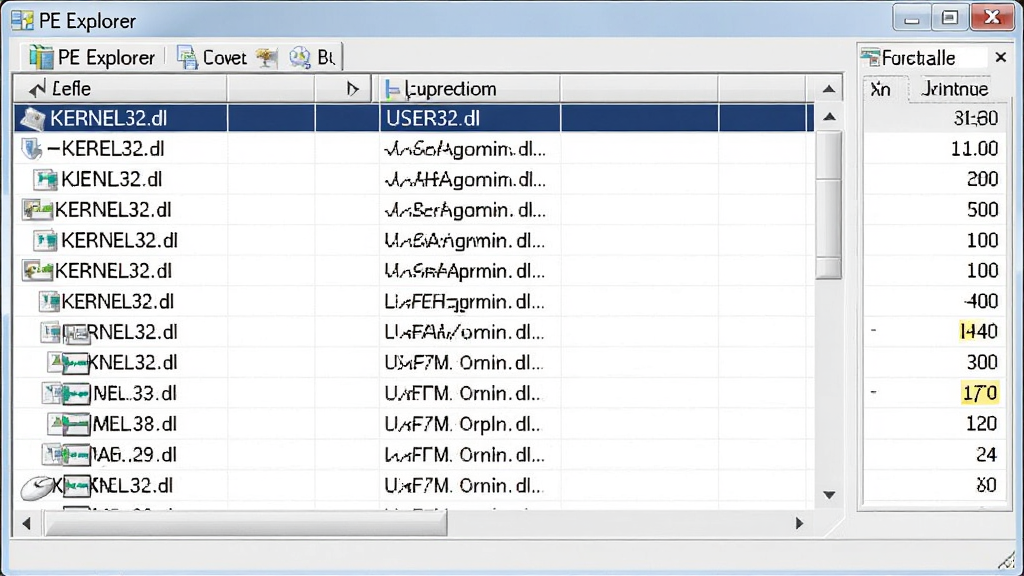Click the icon of the 'IAB..29.dl row
Screen dimensions: 1024x576
coord(67,455)
